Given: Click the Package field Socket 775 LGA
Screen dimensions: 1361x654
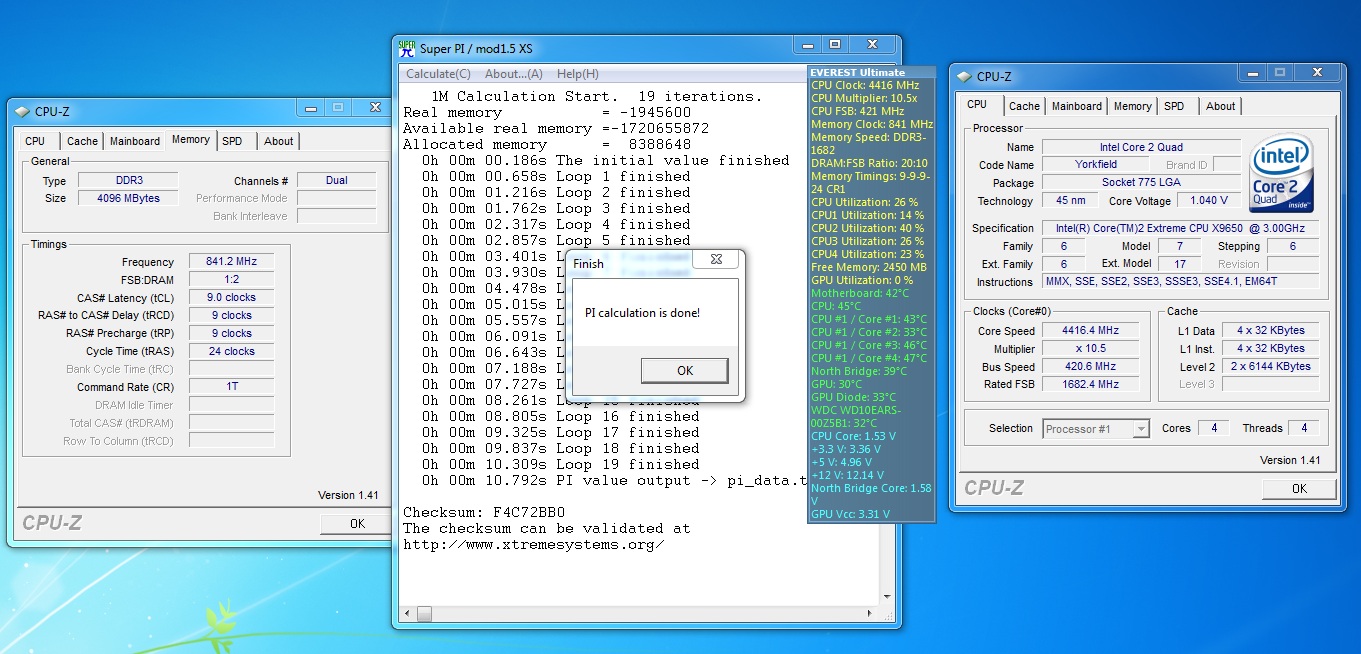Looking at the screenshot, I should point(1141,183).
